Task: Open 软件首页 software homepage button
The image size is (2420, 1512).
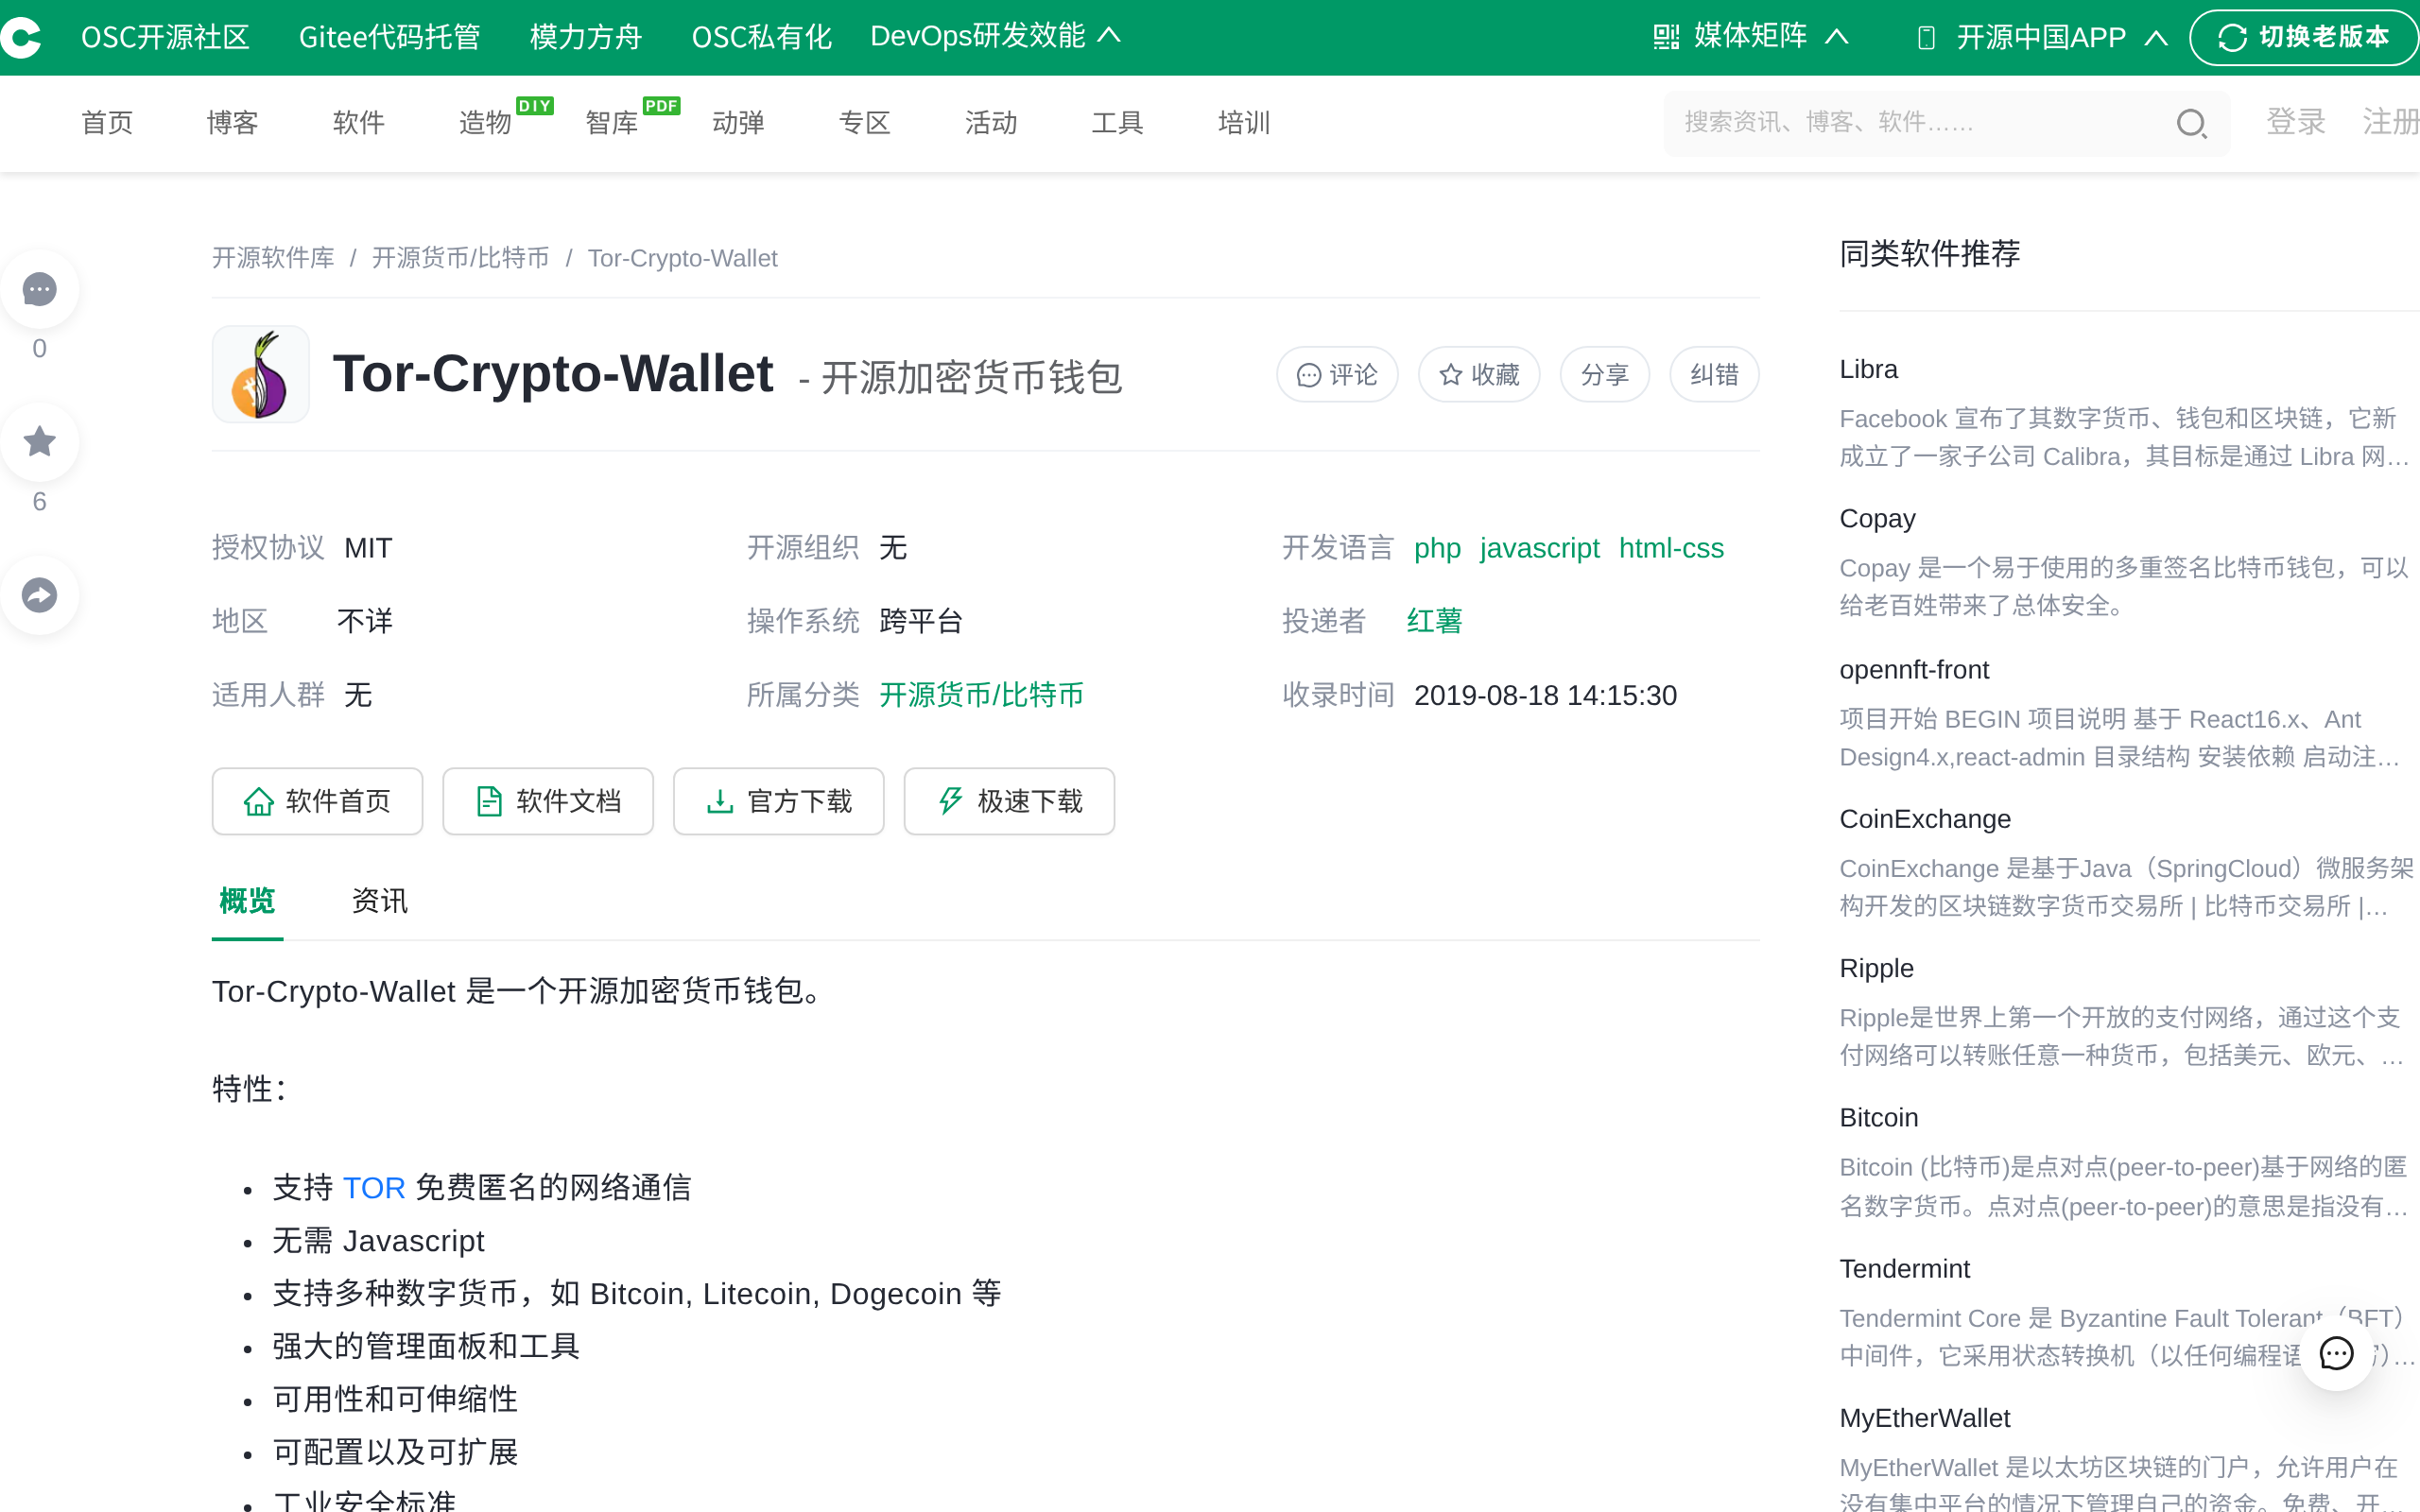Action: tap(317, 801)
